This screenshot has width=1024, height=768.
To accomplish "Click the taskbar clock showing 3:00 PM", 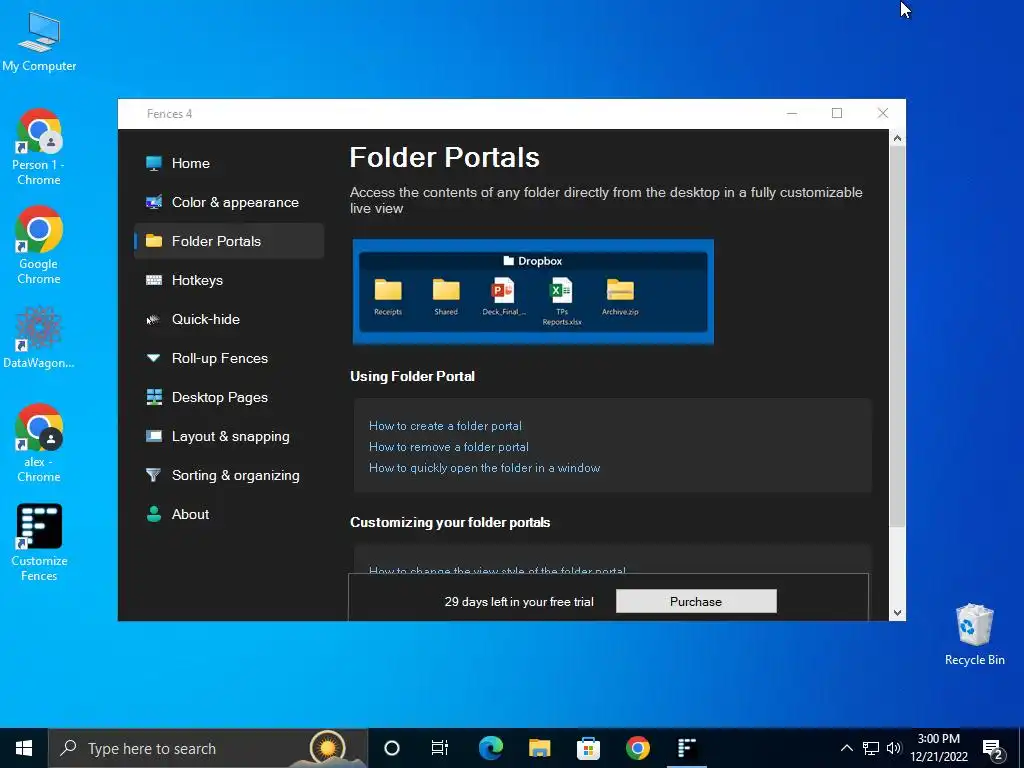I will pos(938,748).
